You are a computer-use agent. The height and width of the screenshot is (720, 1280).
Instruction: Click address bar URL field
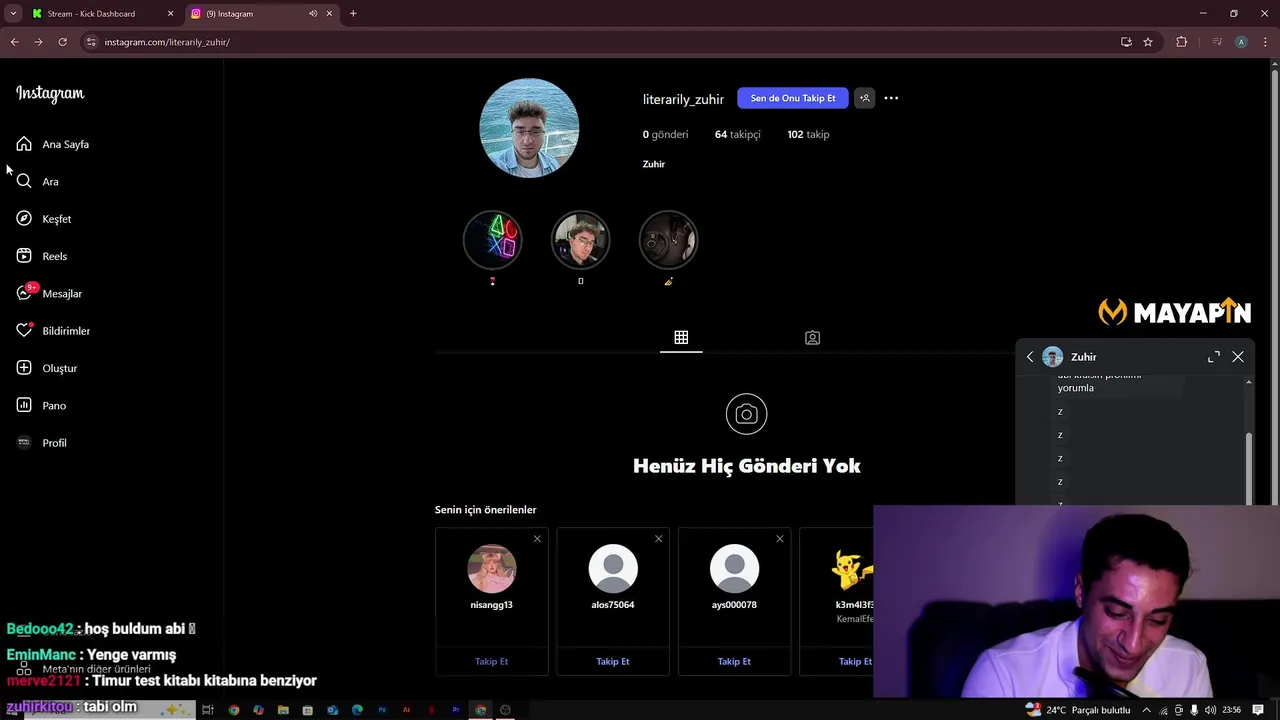coord(600,42)
